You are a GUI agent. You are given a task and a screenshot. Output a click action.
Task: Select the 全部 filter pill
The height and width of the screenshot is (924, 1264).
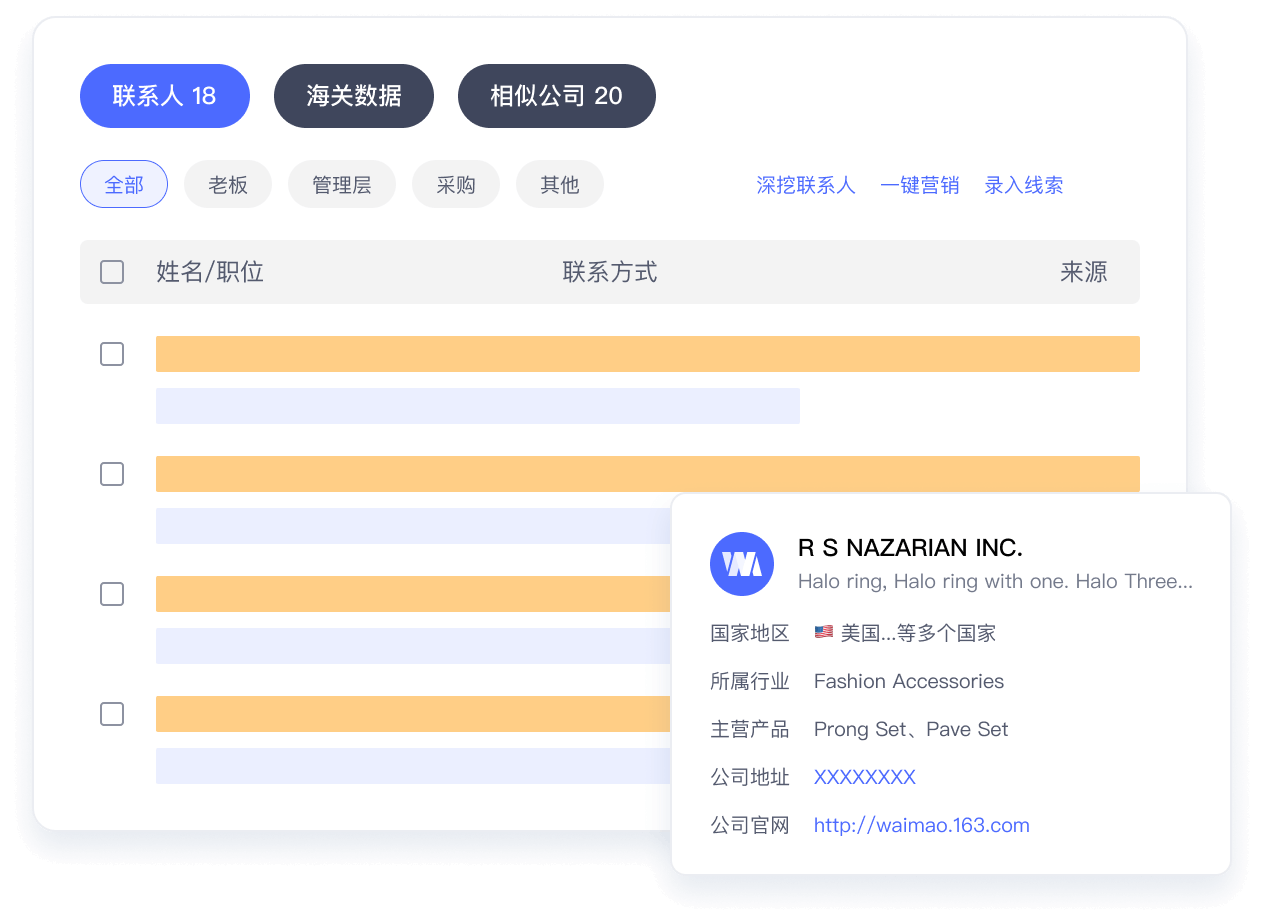(x=123, y=184)
